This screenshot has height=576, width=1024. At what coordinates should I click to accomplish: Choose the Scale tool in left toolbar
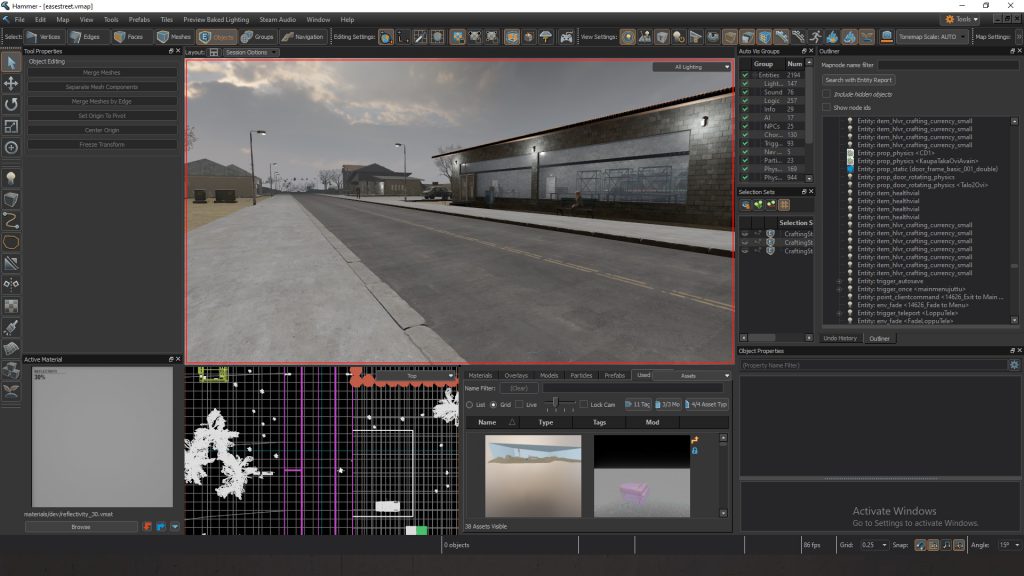[11, 126]
